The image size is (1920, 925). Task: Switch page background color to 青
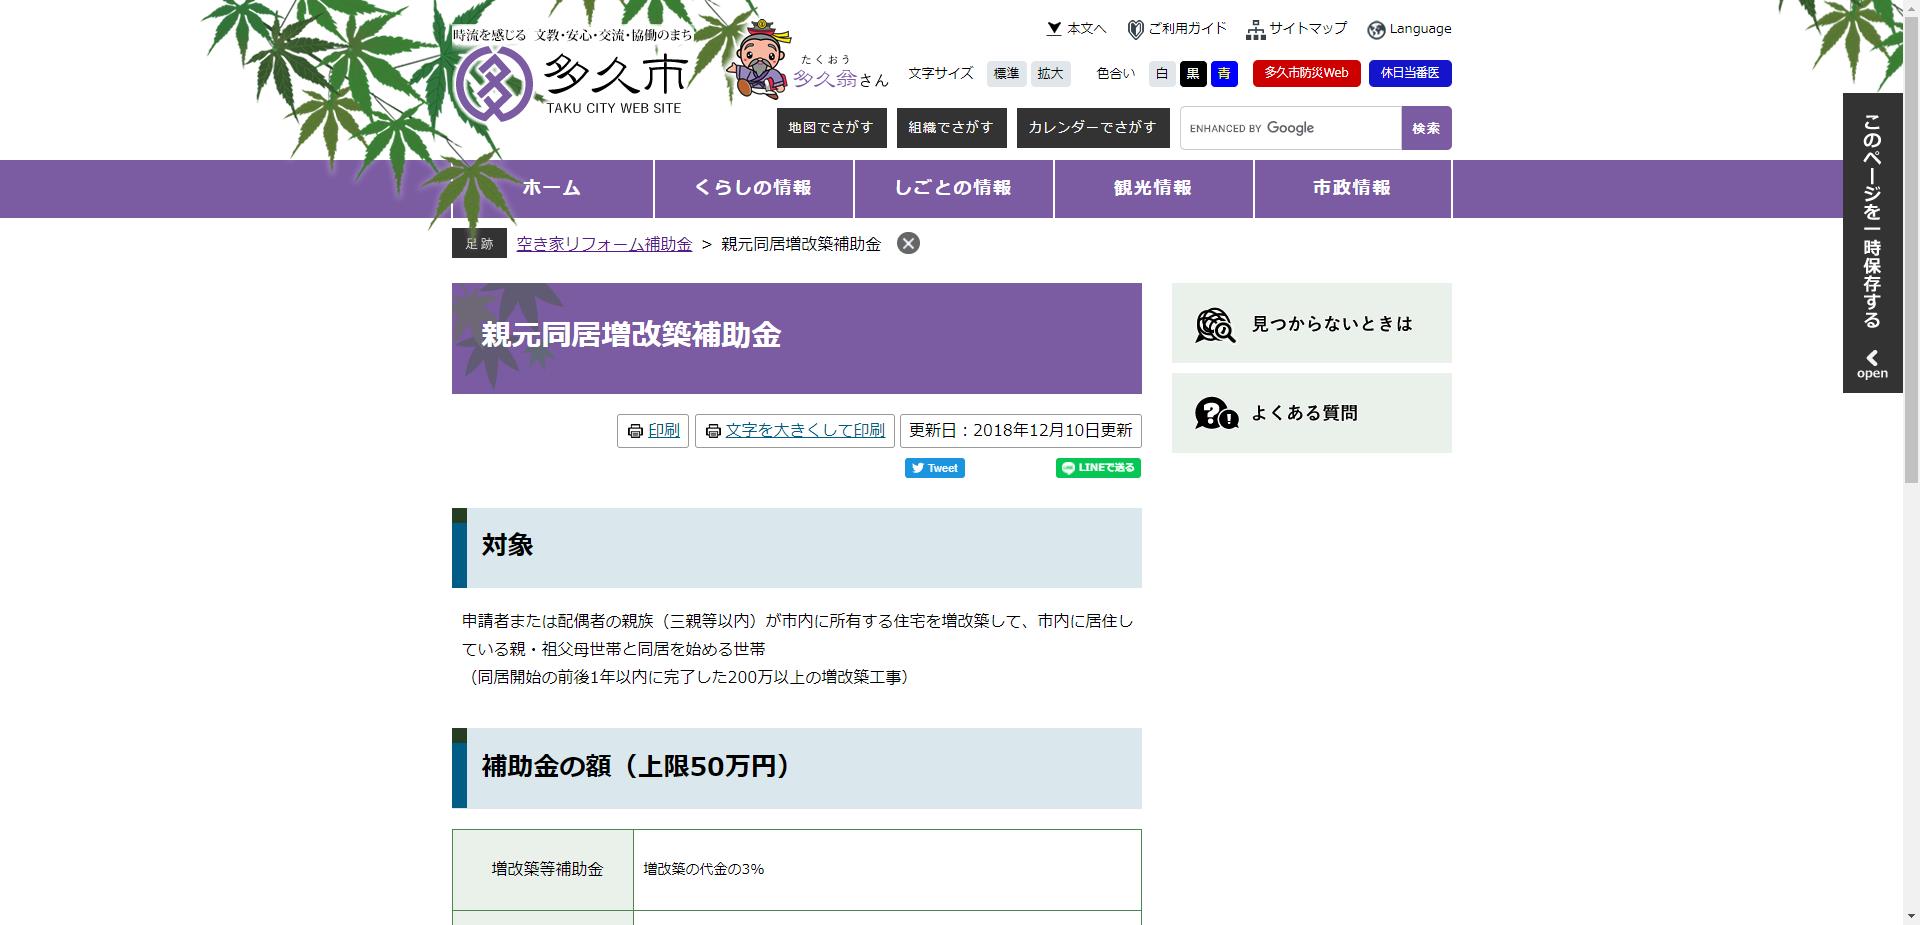coord(1224,73)
